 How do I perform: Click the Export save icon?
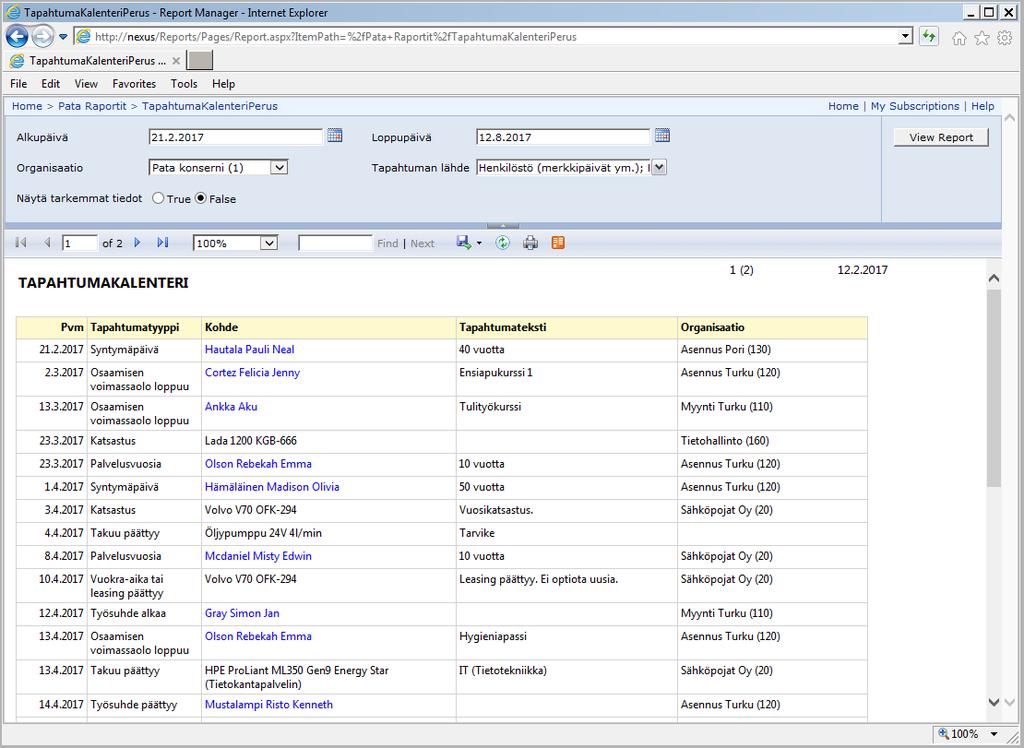[464, 243]
